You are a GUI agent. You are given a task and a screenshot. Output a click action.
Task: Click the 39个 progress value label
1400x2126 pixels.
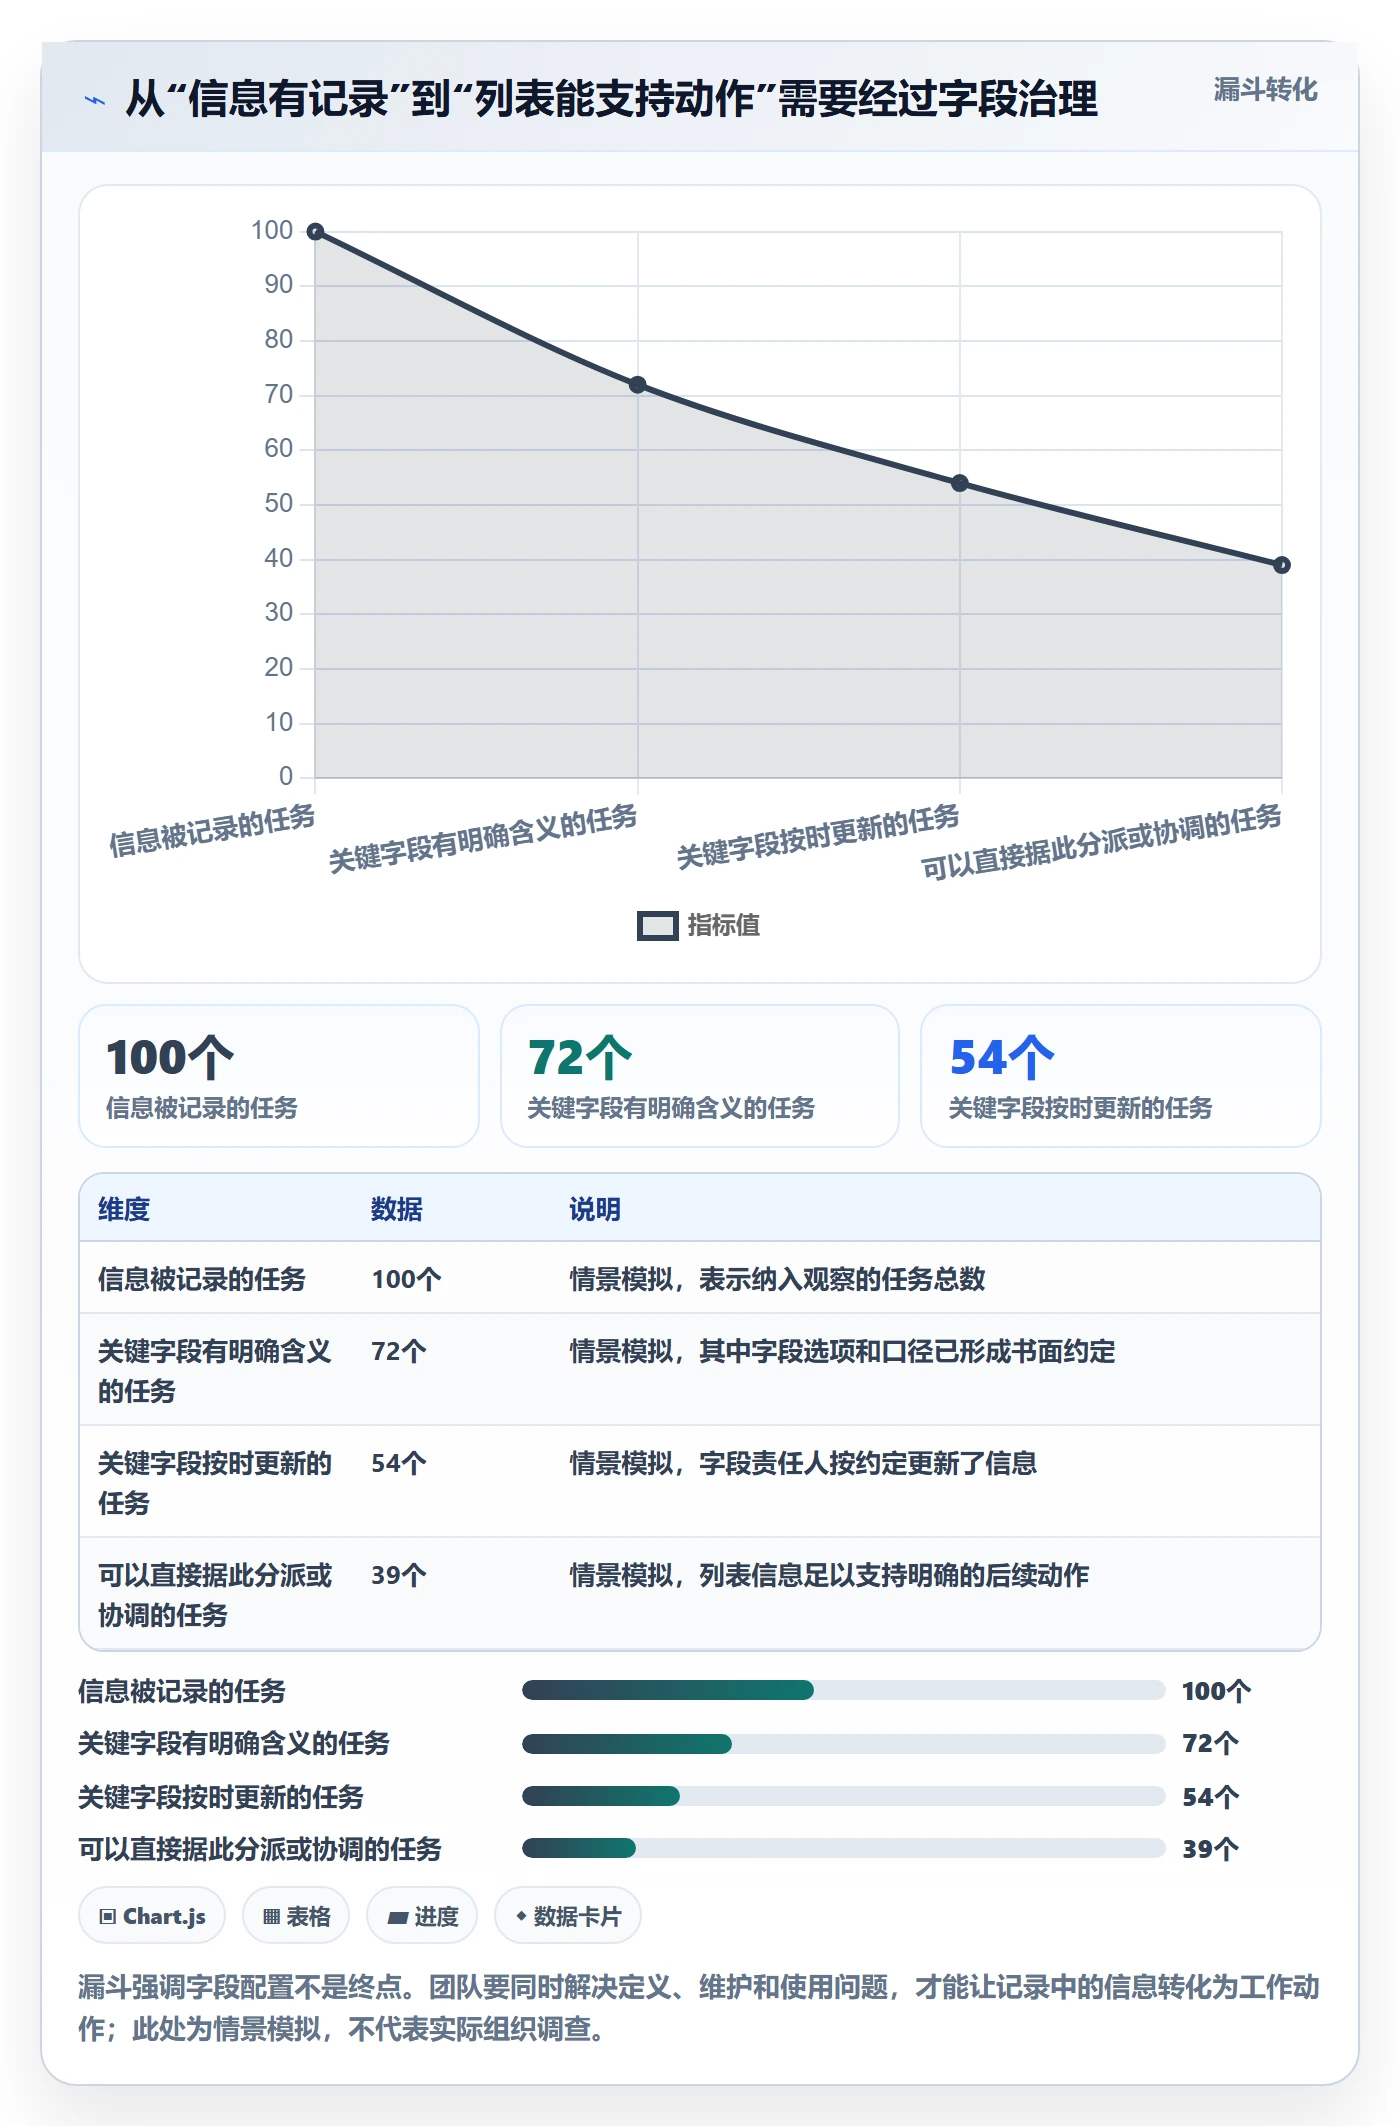coord(1211,1849)
